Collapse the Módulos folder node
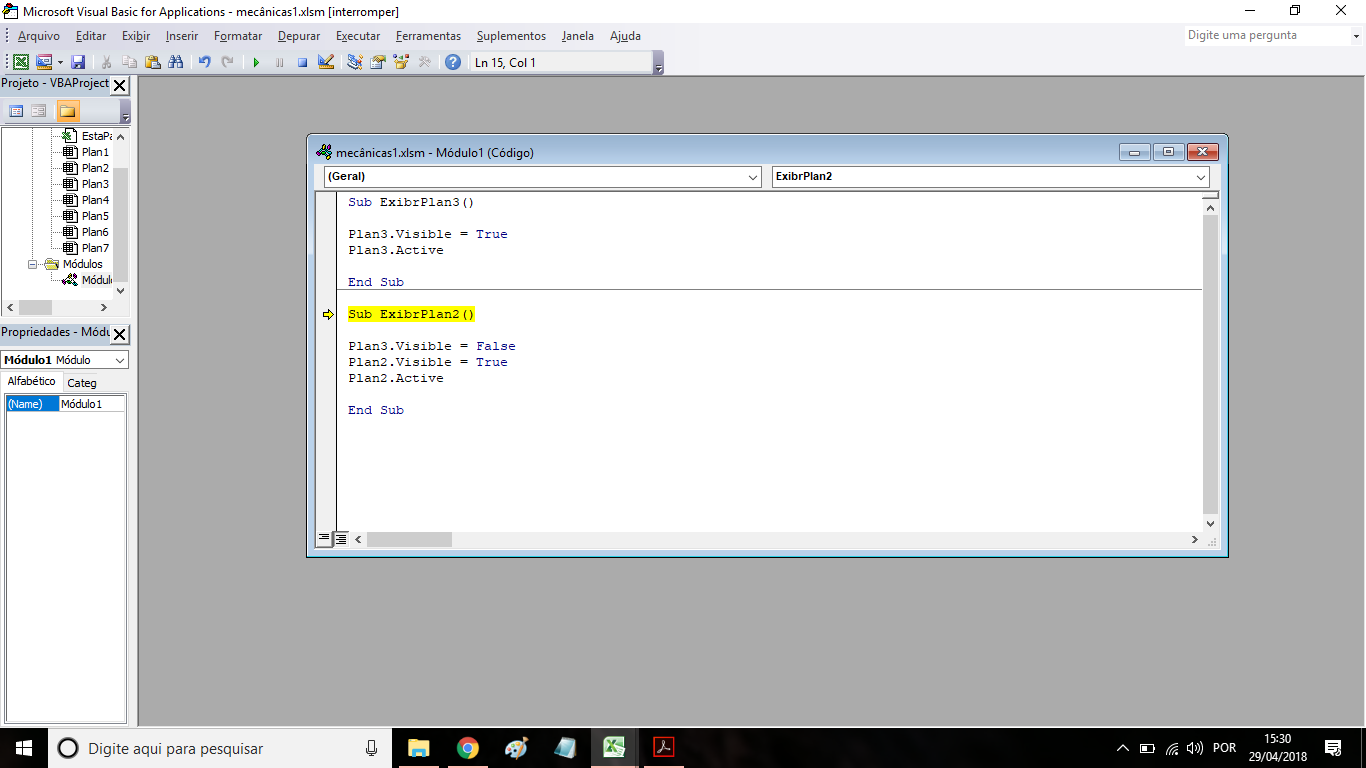Screen dimensions: 1366x768 click(32, 264)
